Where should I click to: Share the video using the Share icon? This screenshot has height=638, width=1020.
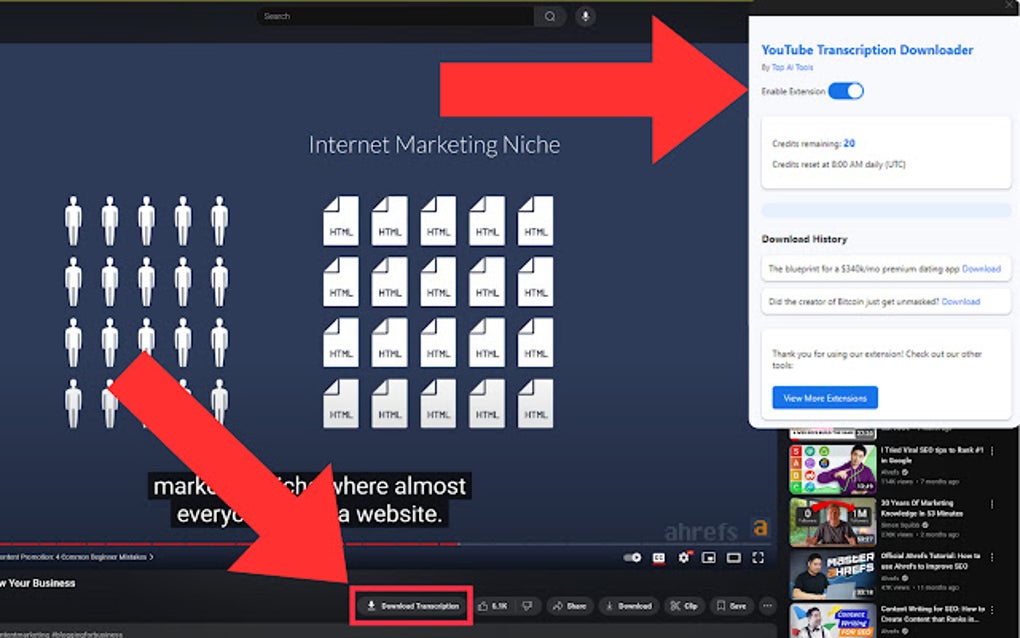coord(571,605)
